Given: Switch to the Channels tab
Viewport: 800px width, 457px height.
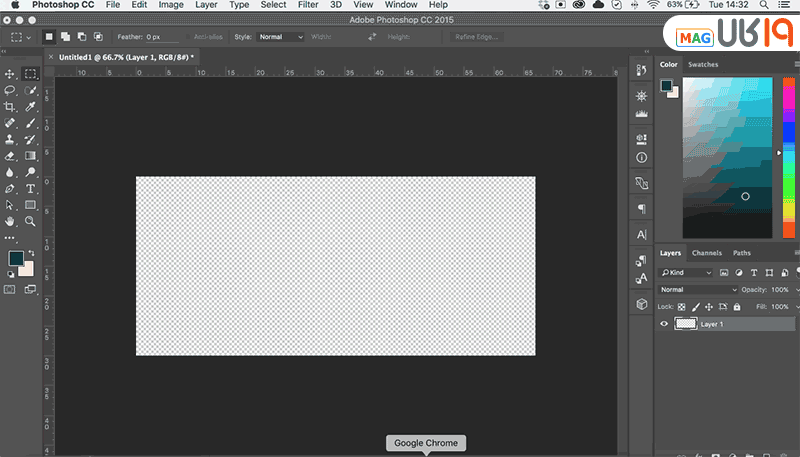Looking at the screenshot, I should coord(706,253).
